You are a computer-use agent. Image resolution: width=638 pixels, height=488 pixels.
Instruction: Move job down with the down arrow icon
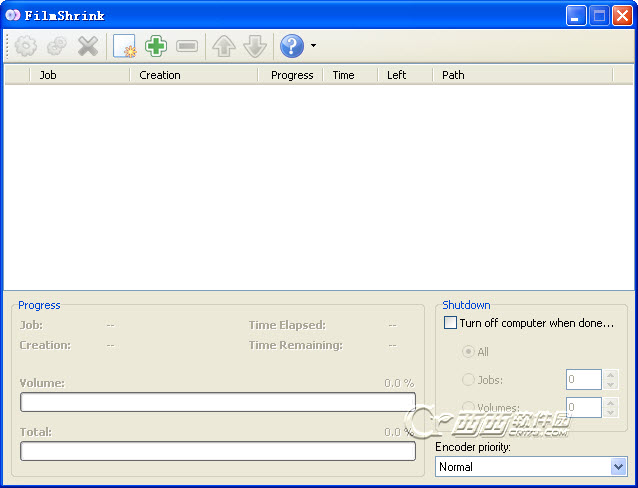click(x=255, y=46)
